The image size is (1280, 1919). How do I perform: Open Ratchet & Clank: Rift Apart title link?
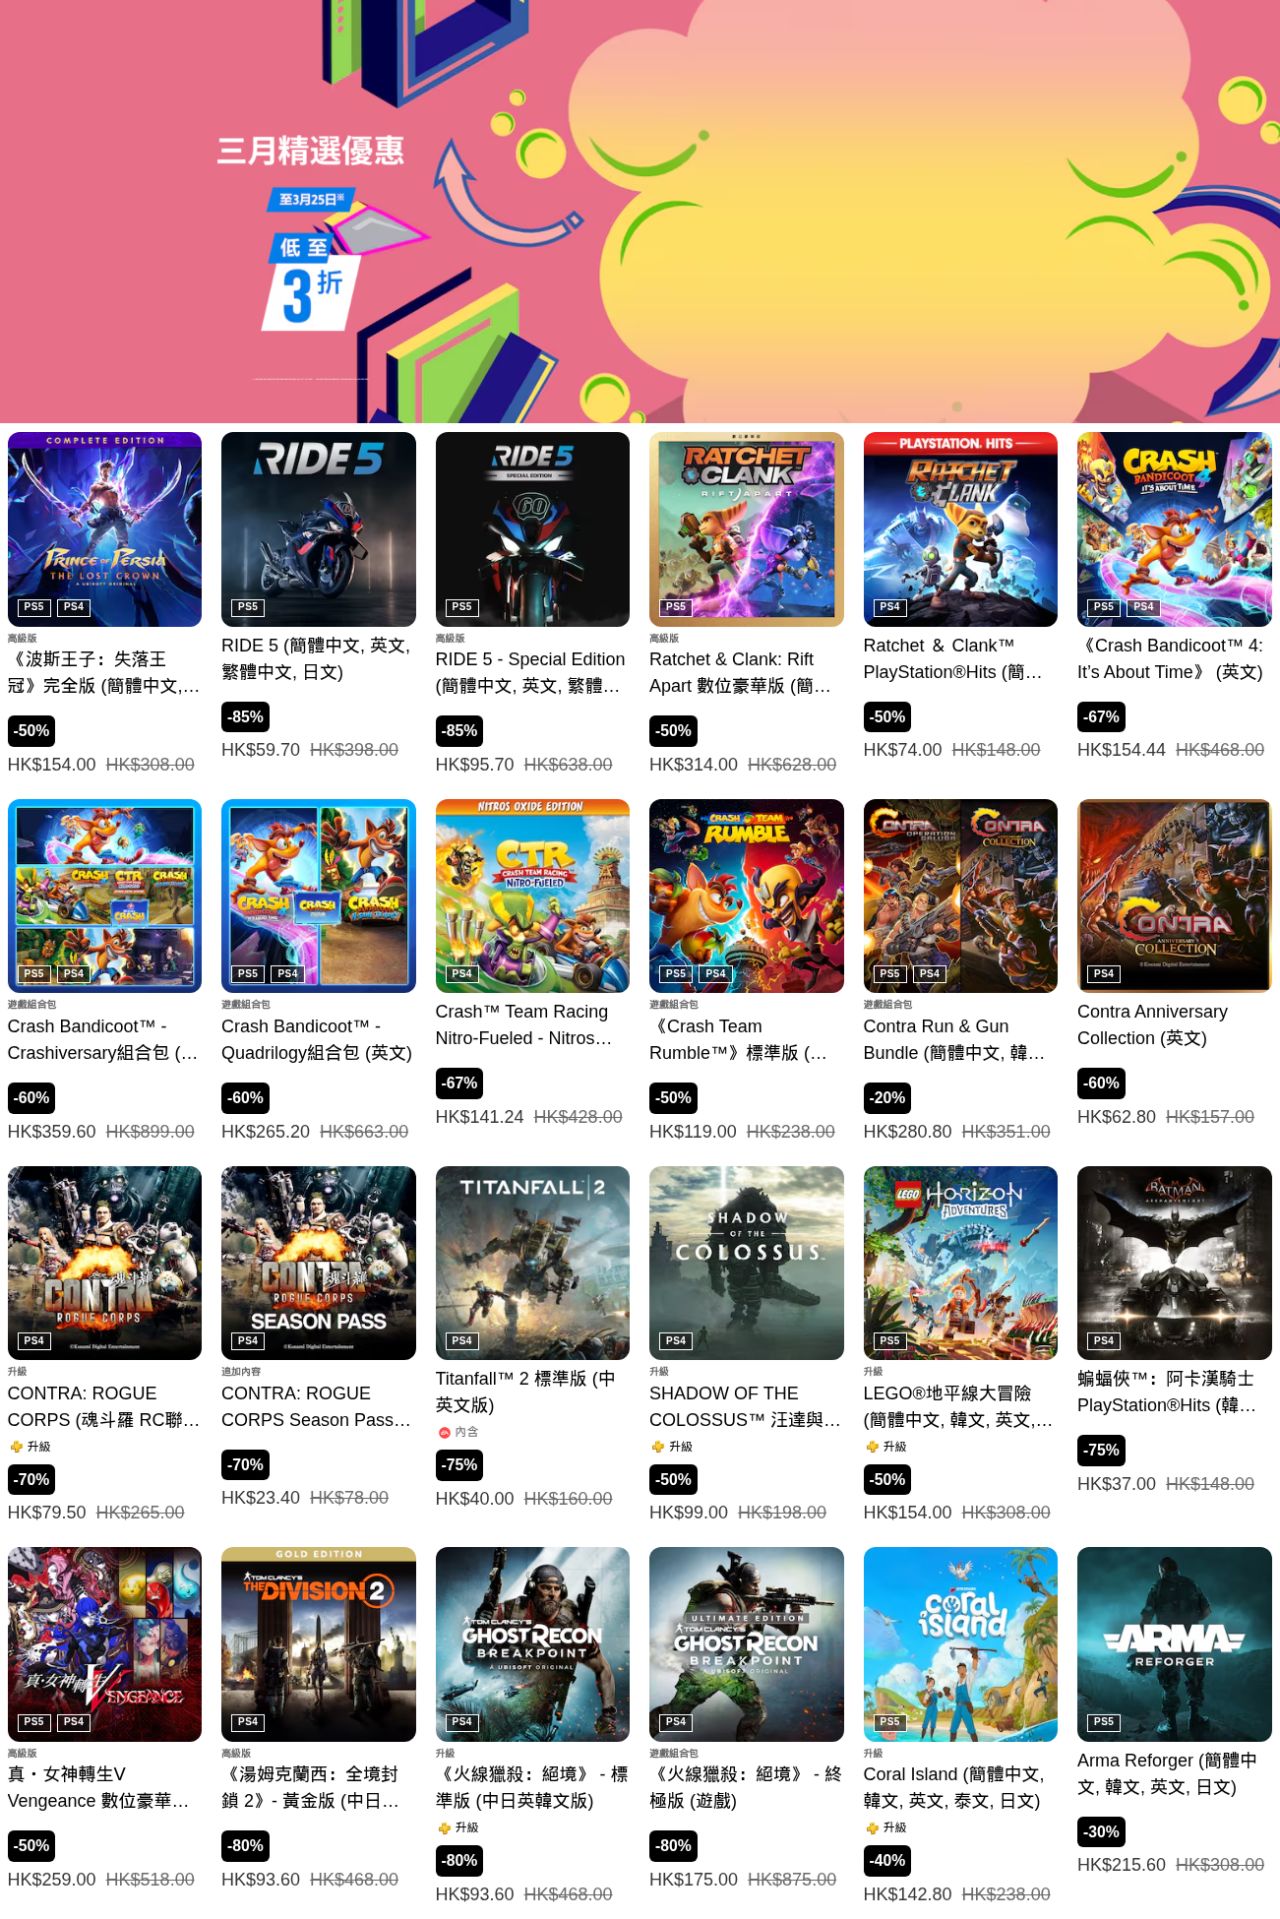[x=740, y=672]
